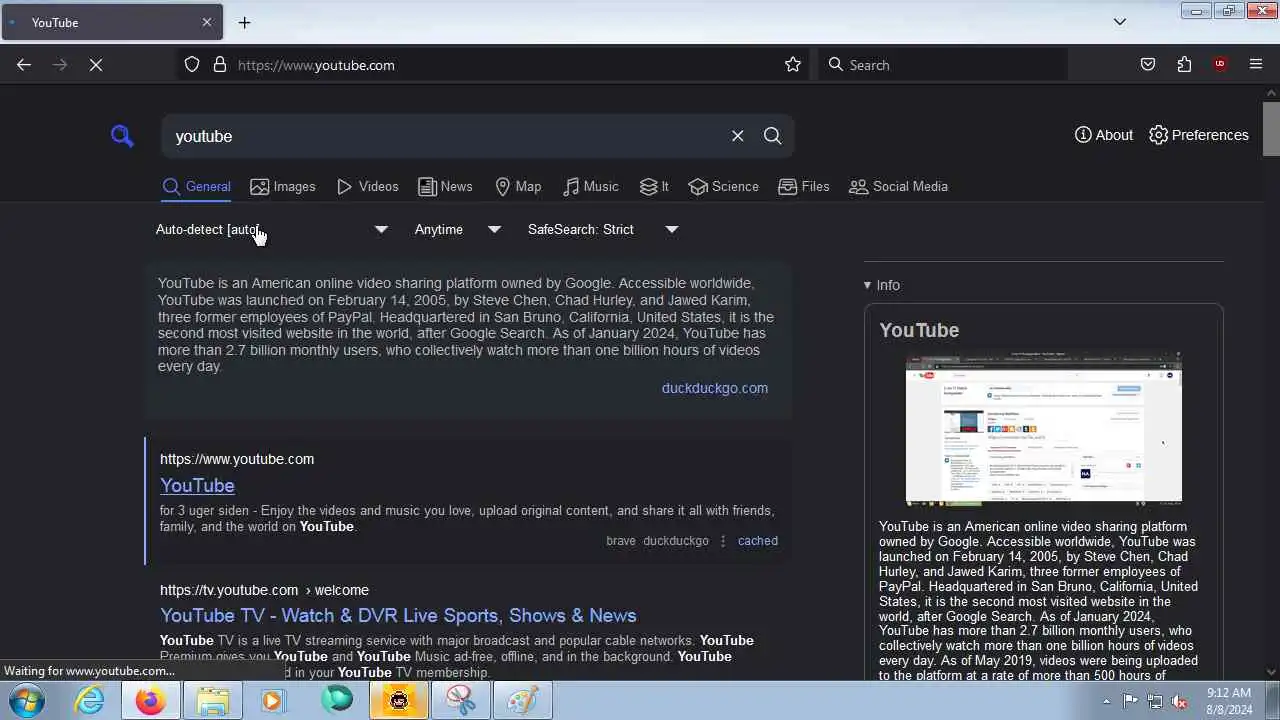Viewport: 1280px width, 720px height.
Task: Open Save to Pocket button
Action: [x=1148, y=65]
